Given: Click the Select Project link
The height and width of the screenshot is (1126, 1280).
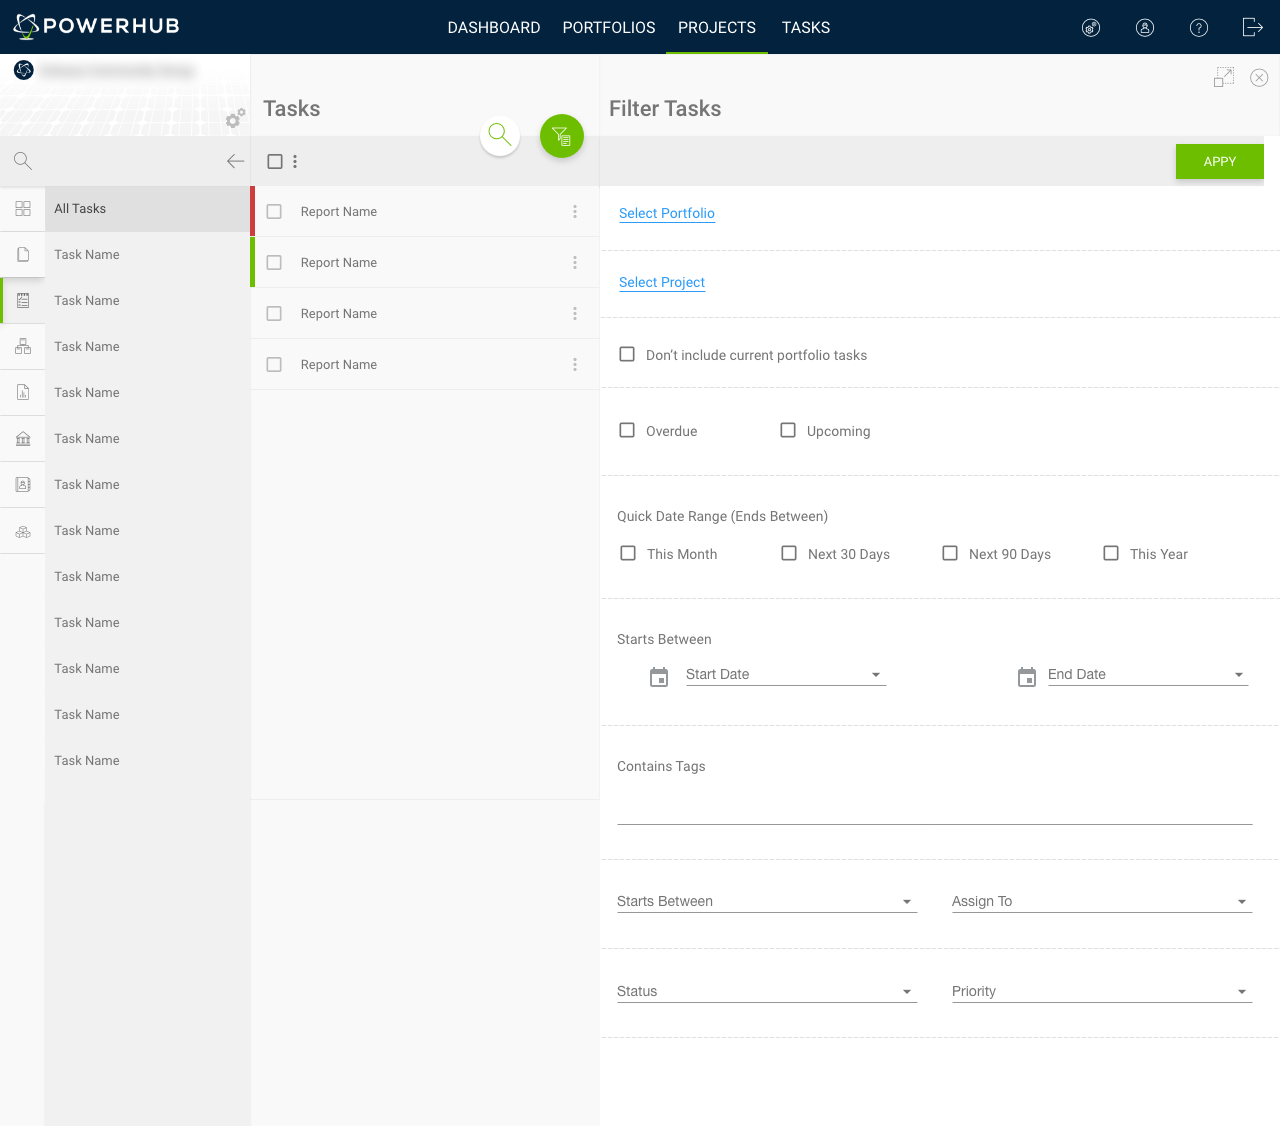Looking at the screenshot, I should [x=662, y=282].
